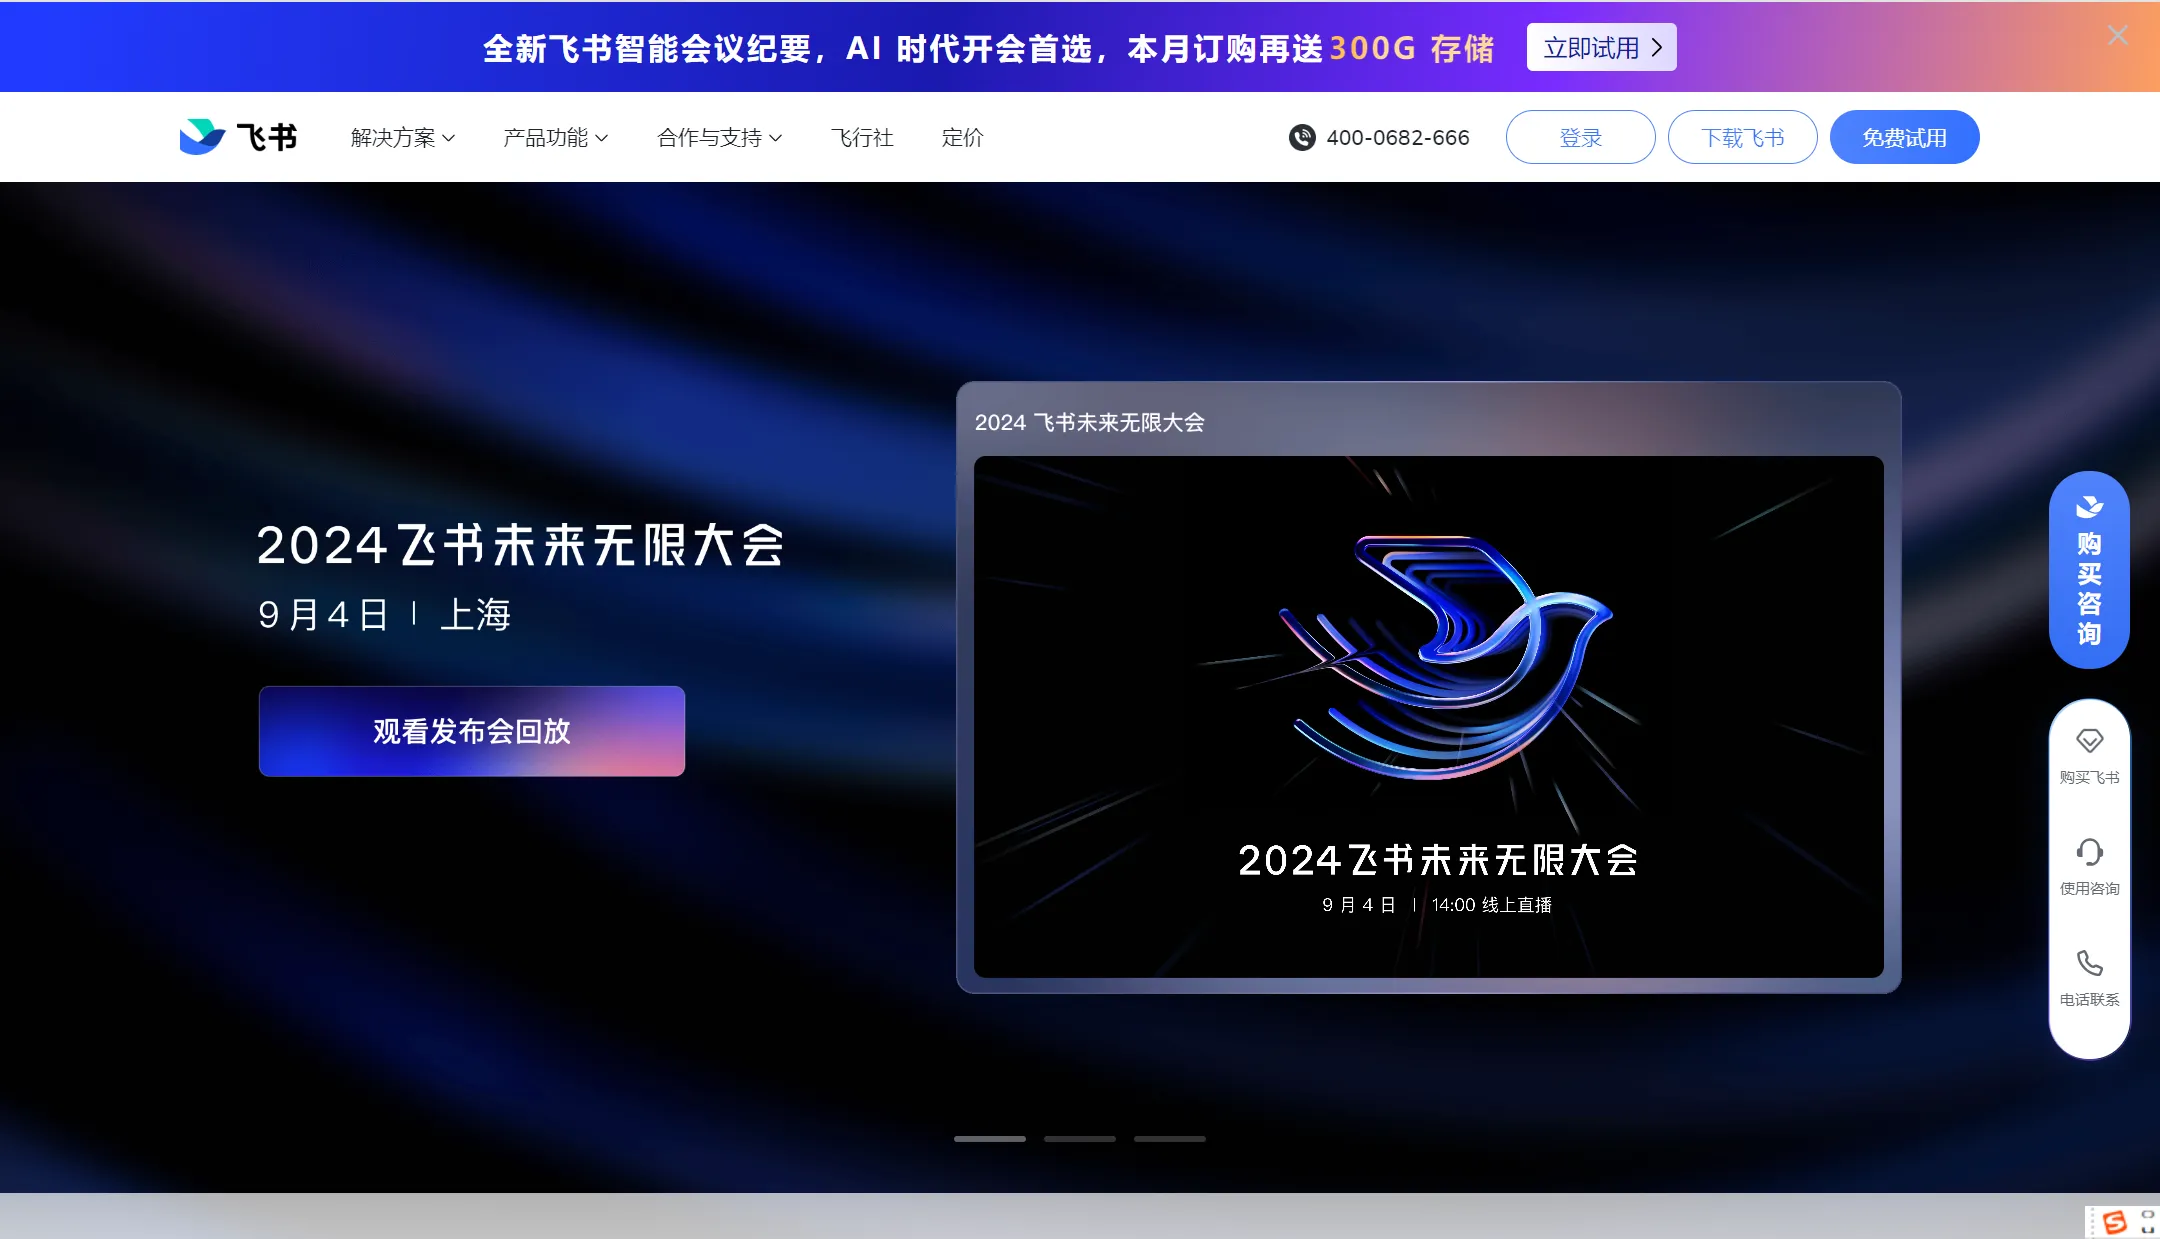This screenshot has width=2160, height=1239.
Task: Click the 购买飞书 diamond icon
Action: point(2089,742)
